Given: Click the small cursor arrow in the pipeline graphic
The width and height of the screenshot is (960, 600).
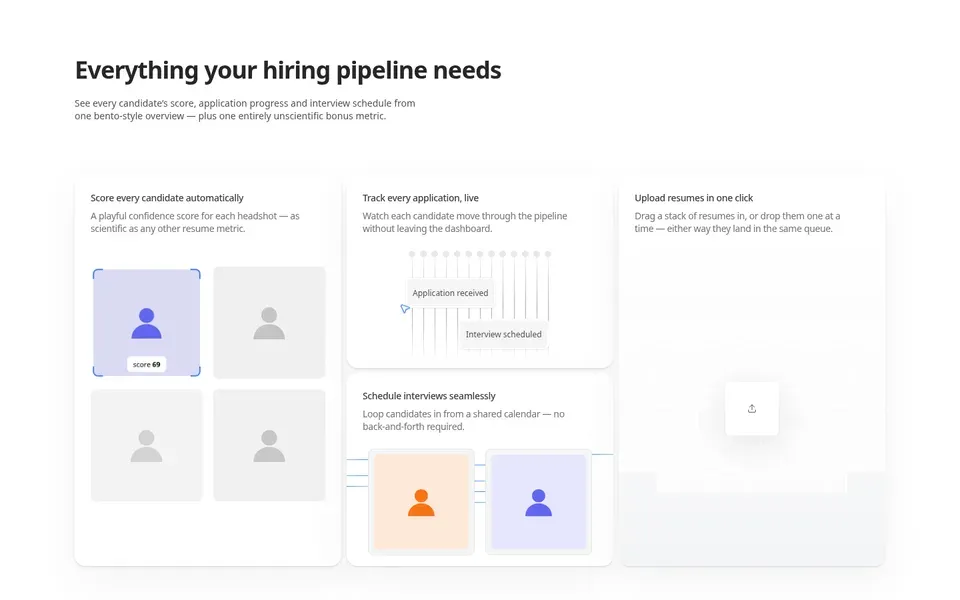Looking at the screenshot, I should (405, 309).
